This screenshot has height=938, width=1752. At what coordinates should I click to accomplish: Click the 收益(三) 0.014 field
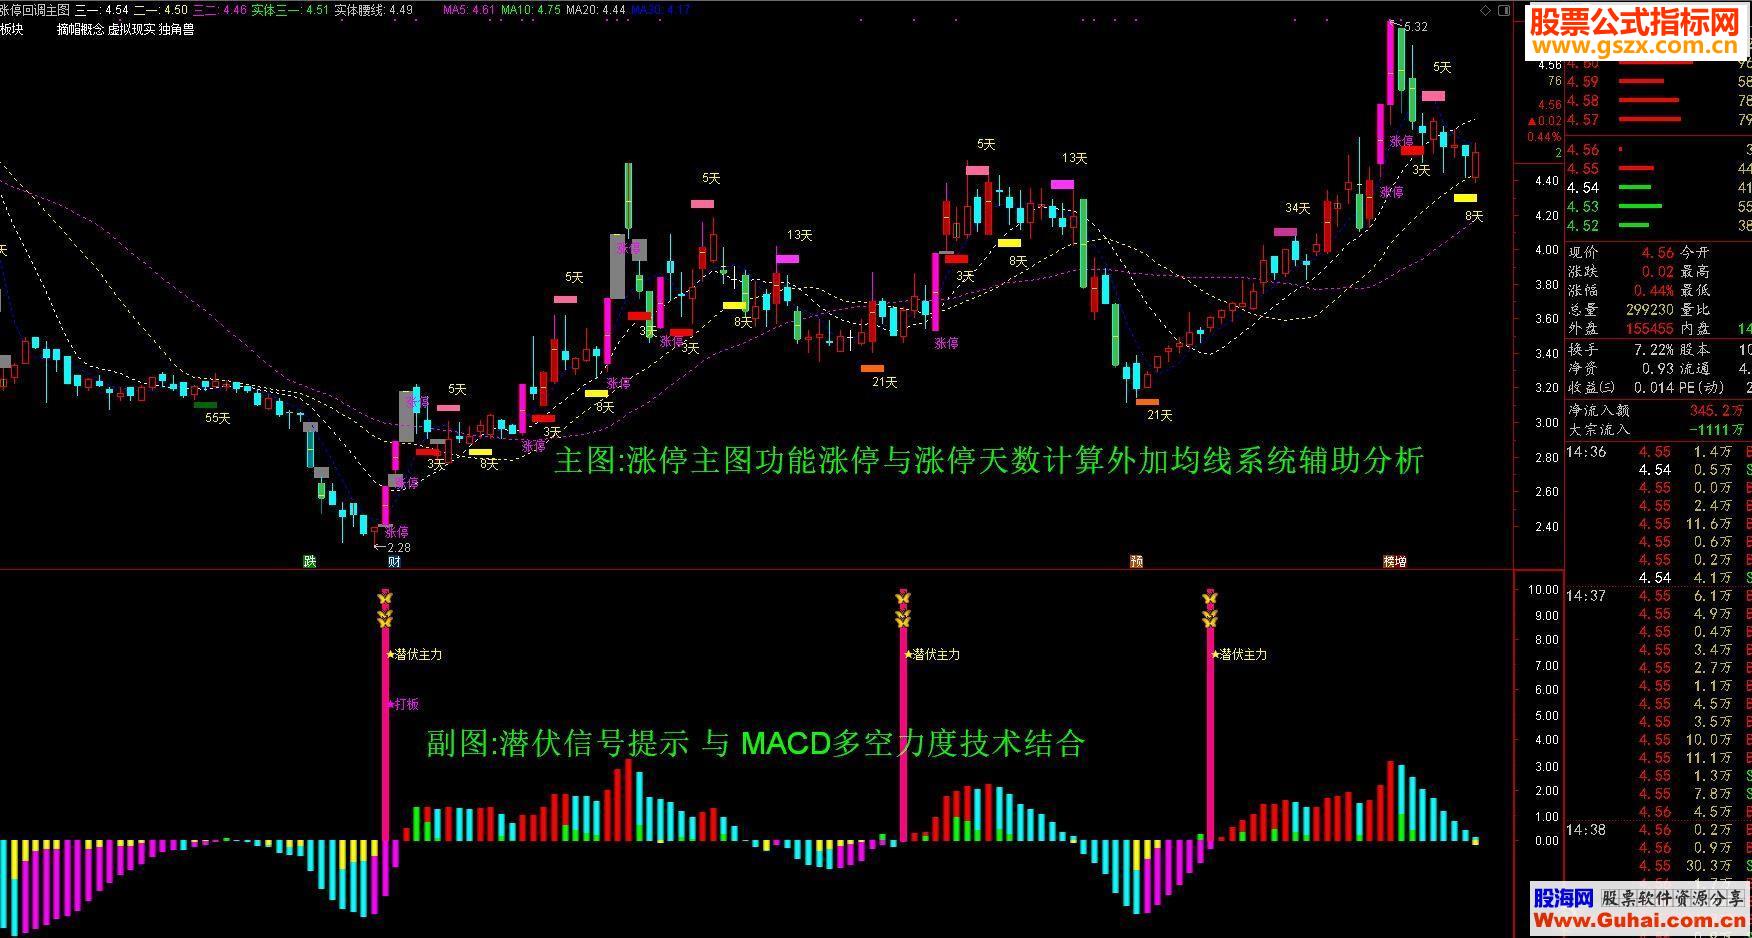1620,388
